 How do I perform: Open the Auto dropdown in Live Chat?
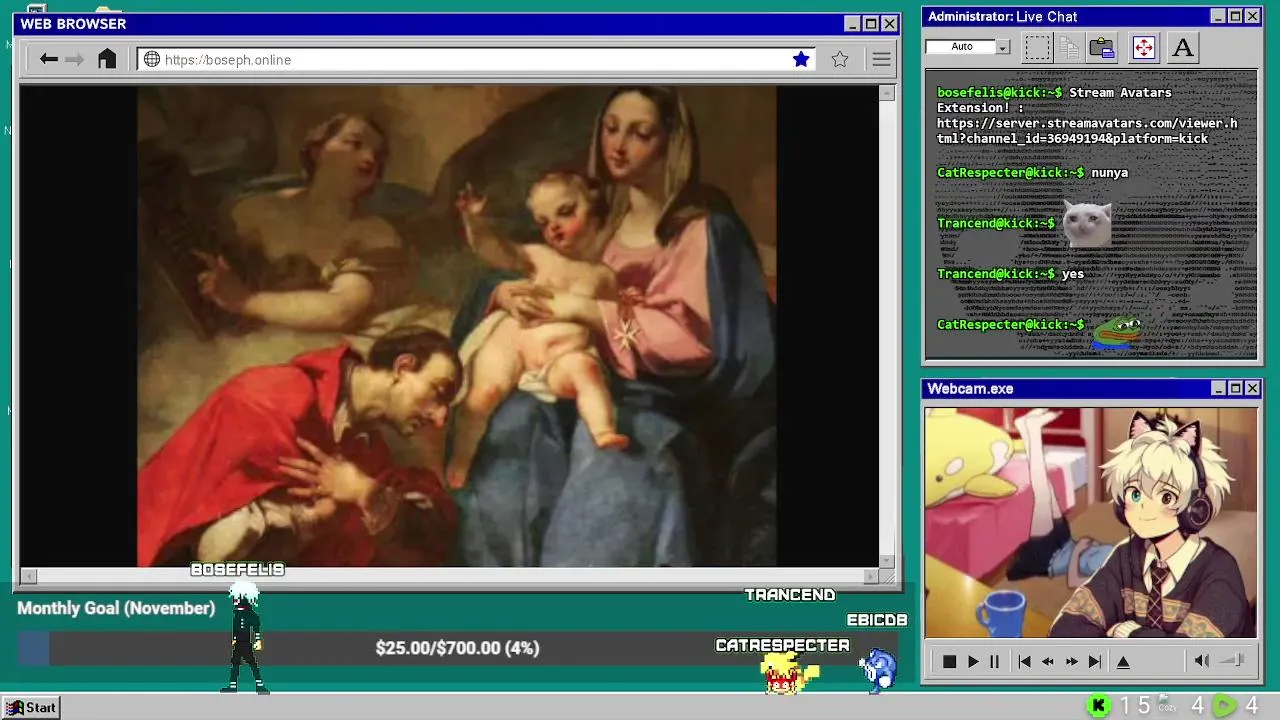(x=1003, y=47)
